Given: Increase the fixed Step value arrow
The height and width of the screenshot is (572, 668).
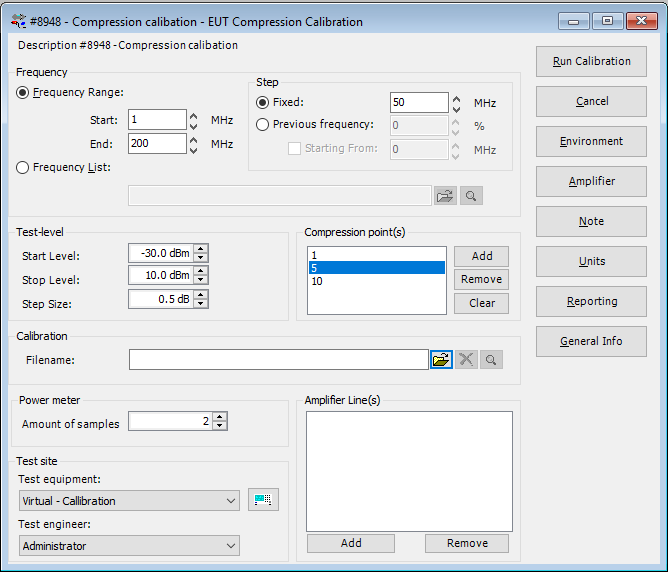Looking at the screenshot, I should click(x=456, y=98).
